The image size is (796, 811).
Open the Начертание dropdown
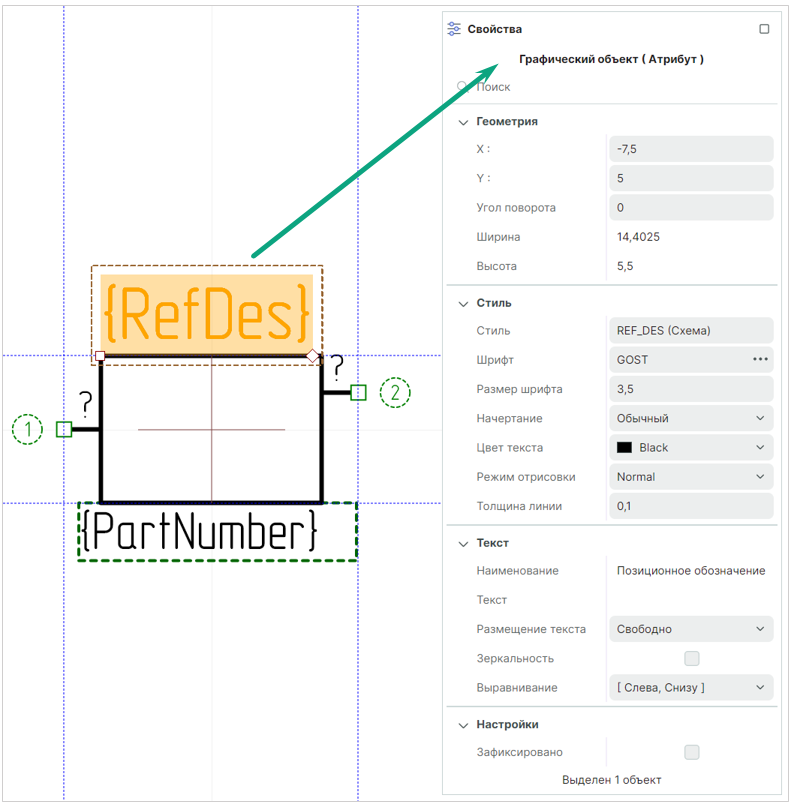coord(691,418)
